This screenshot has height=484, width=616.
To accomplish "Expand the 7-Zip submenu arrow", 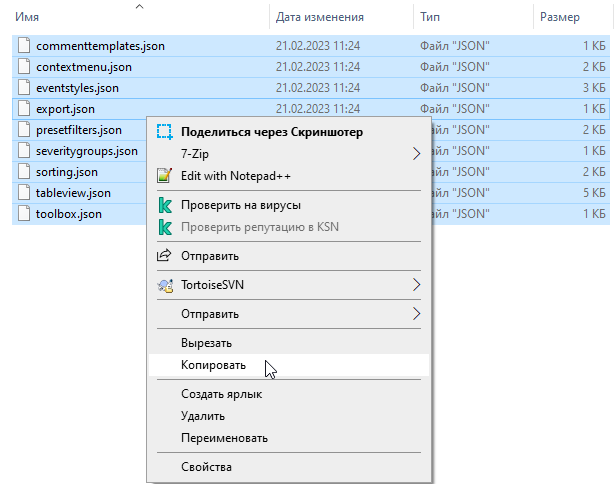I will point(417,154).
